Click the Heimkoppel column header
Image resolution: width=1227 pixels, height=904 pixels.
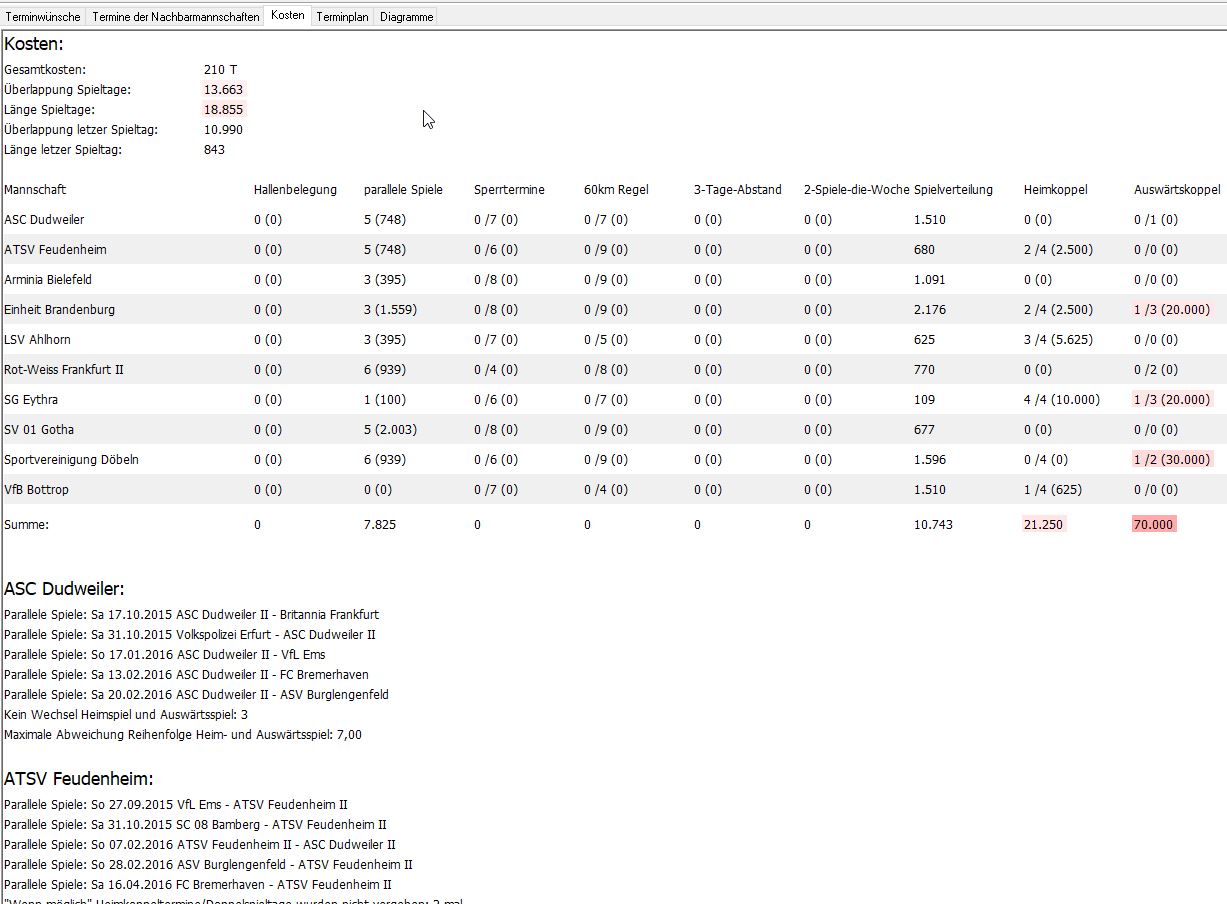[x=1055, y=190]
